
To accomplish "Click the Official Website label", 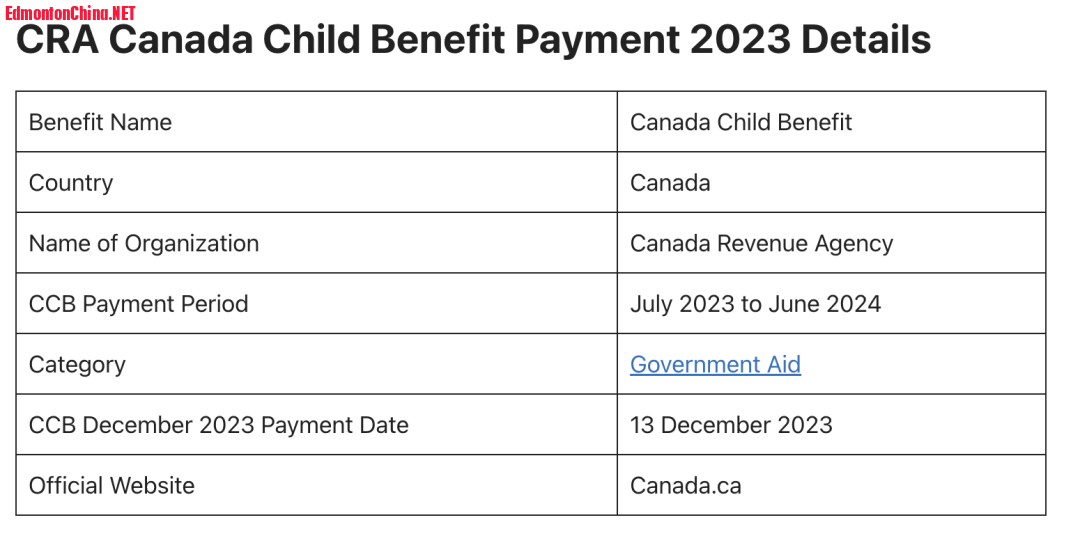I will click(x=112, y=485).
